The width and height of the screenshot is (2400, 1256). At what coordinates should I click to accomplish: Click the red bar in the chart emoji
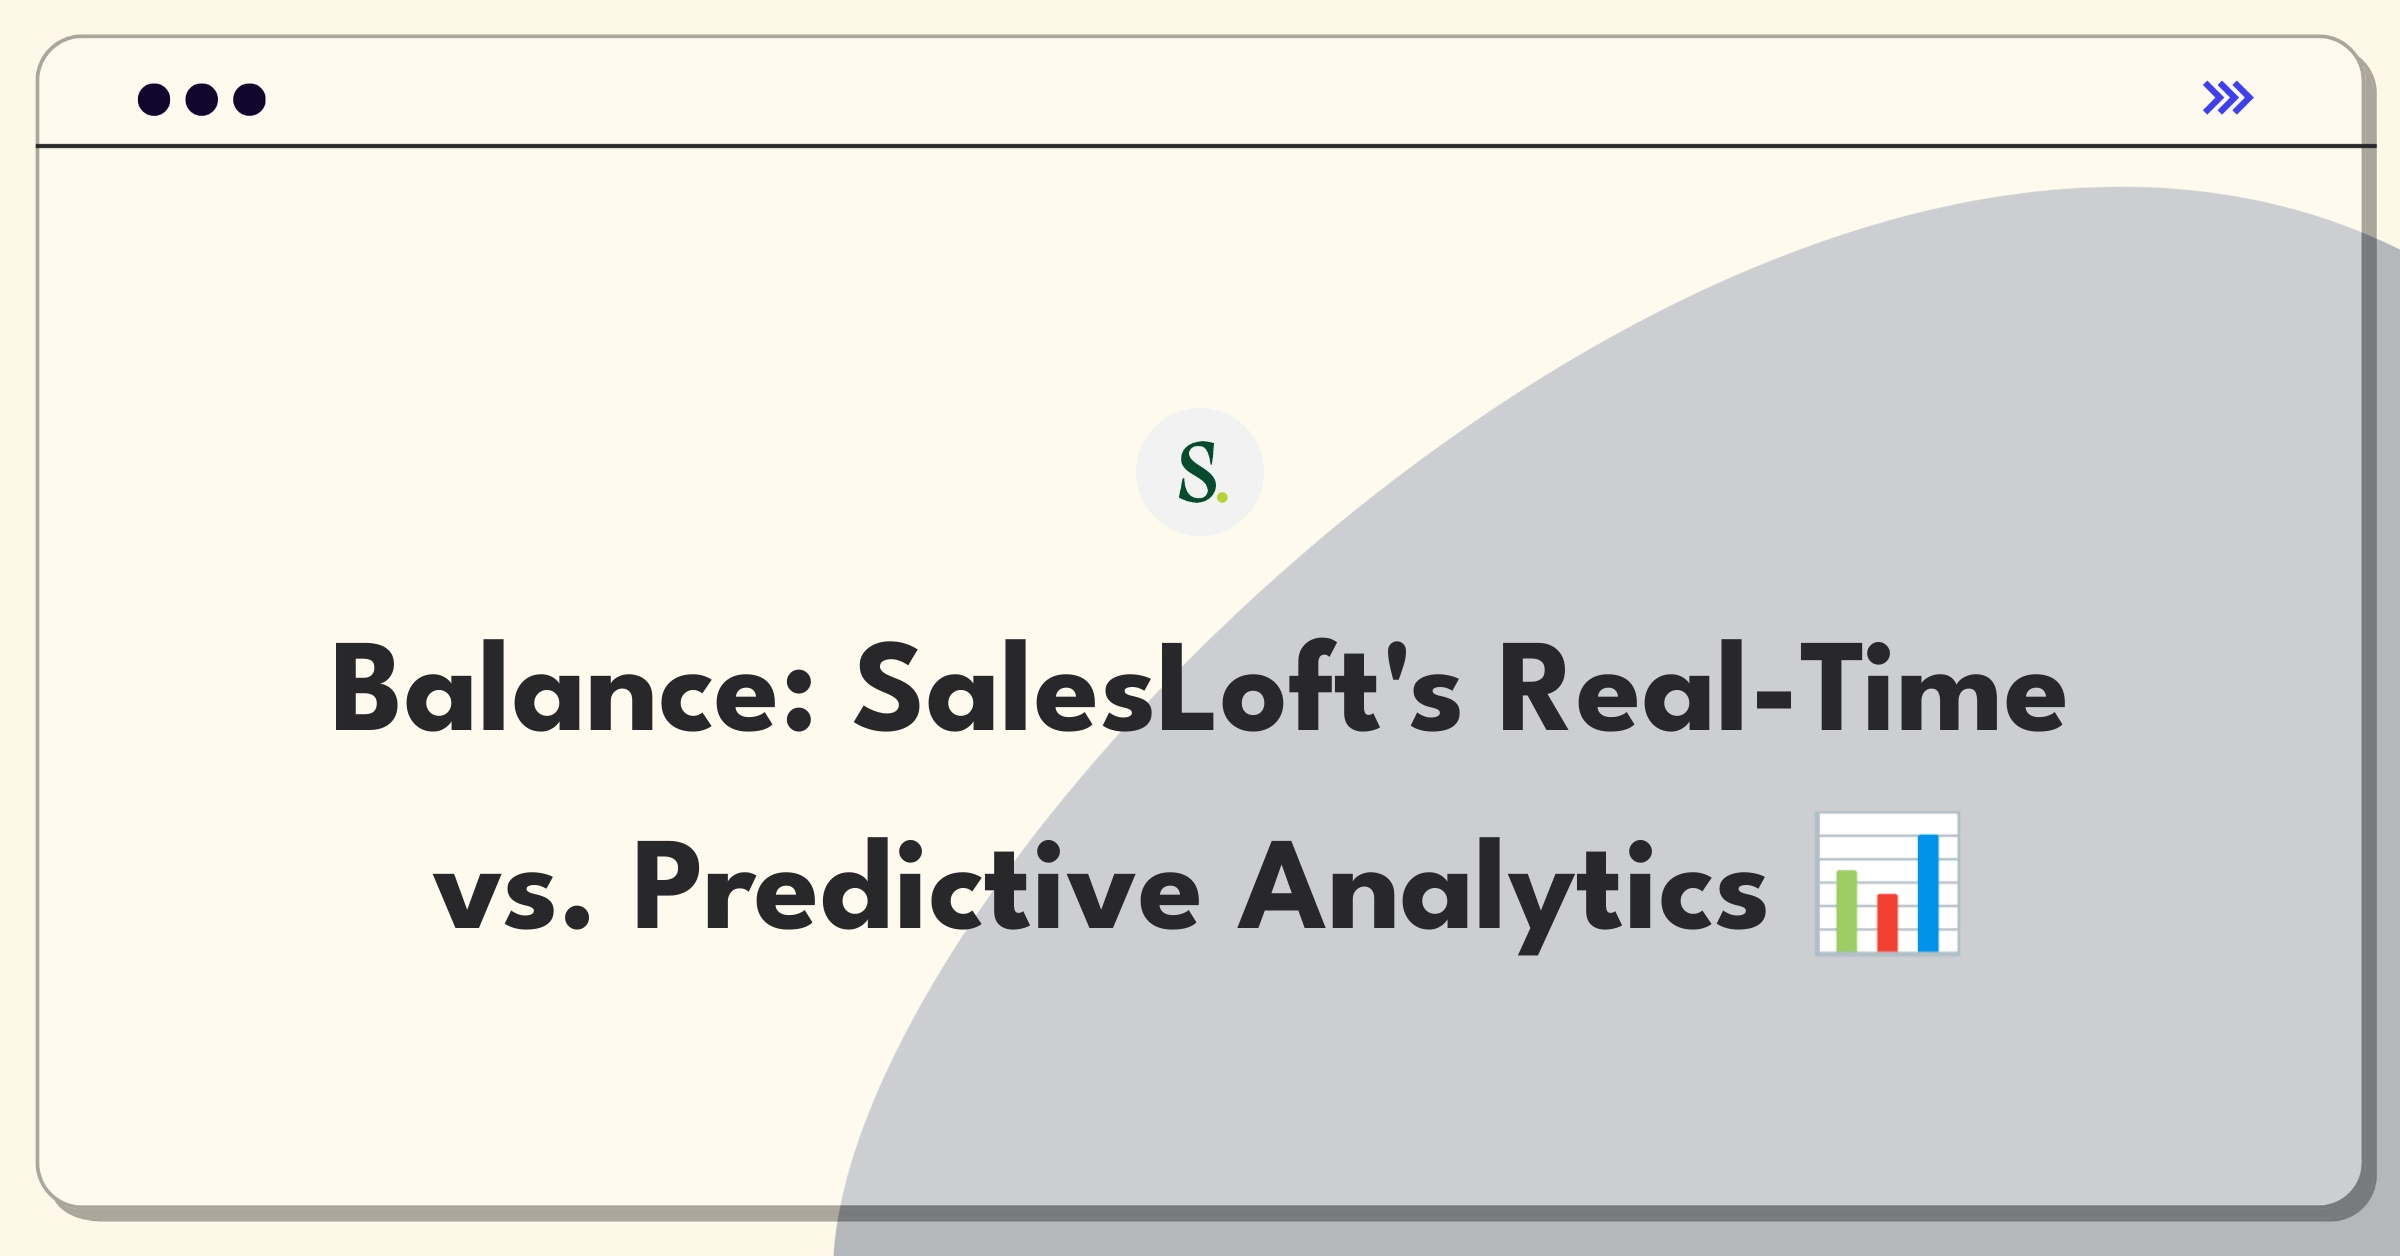(x=1887, y=922)
